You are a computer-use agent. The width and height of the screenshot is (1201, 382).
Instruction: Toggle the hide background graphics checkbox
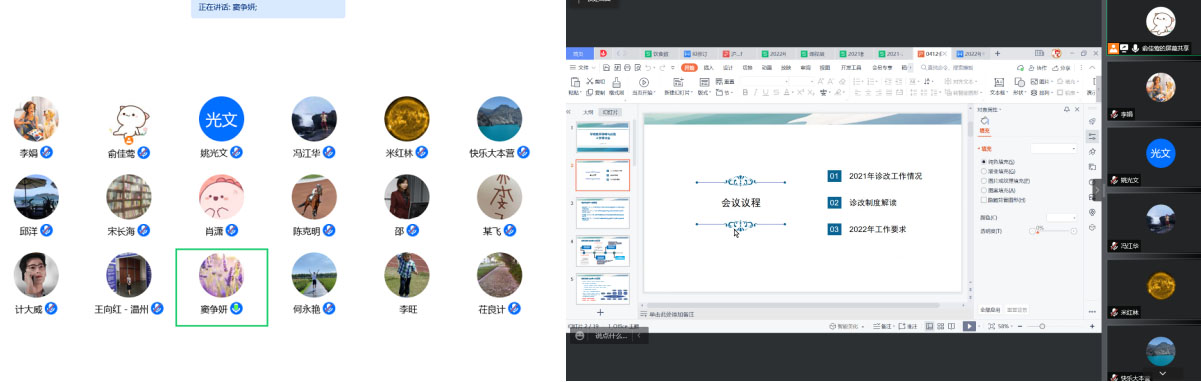(x=984, y=199)
